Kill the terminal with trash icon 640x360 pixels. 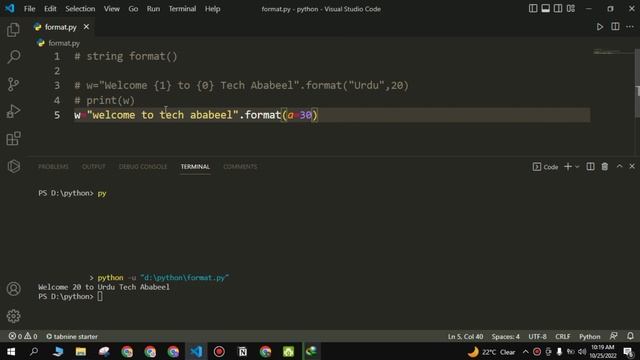(605, 167)
